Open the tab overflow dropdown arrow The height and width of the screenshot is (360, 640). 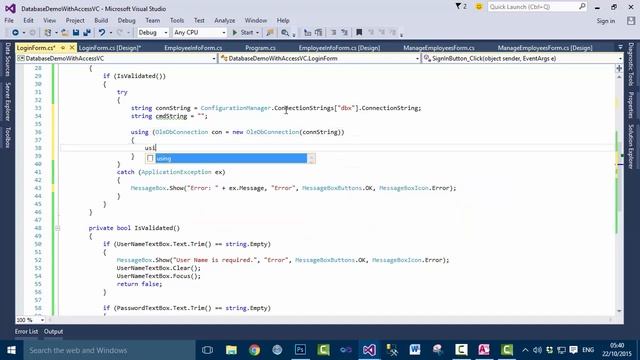point(620,48)
